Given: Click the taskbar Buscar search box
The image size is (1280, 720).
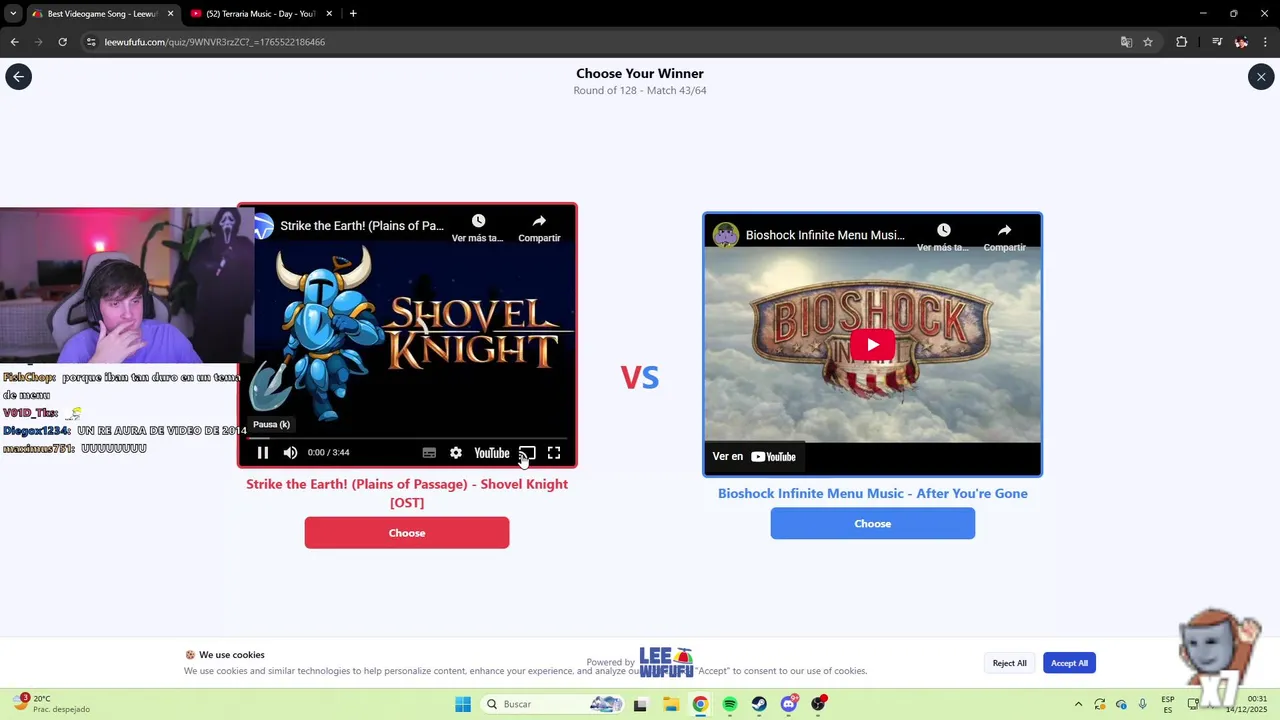Looking at the screenshot, I should click(x=553, y=704).
